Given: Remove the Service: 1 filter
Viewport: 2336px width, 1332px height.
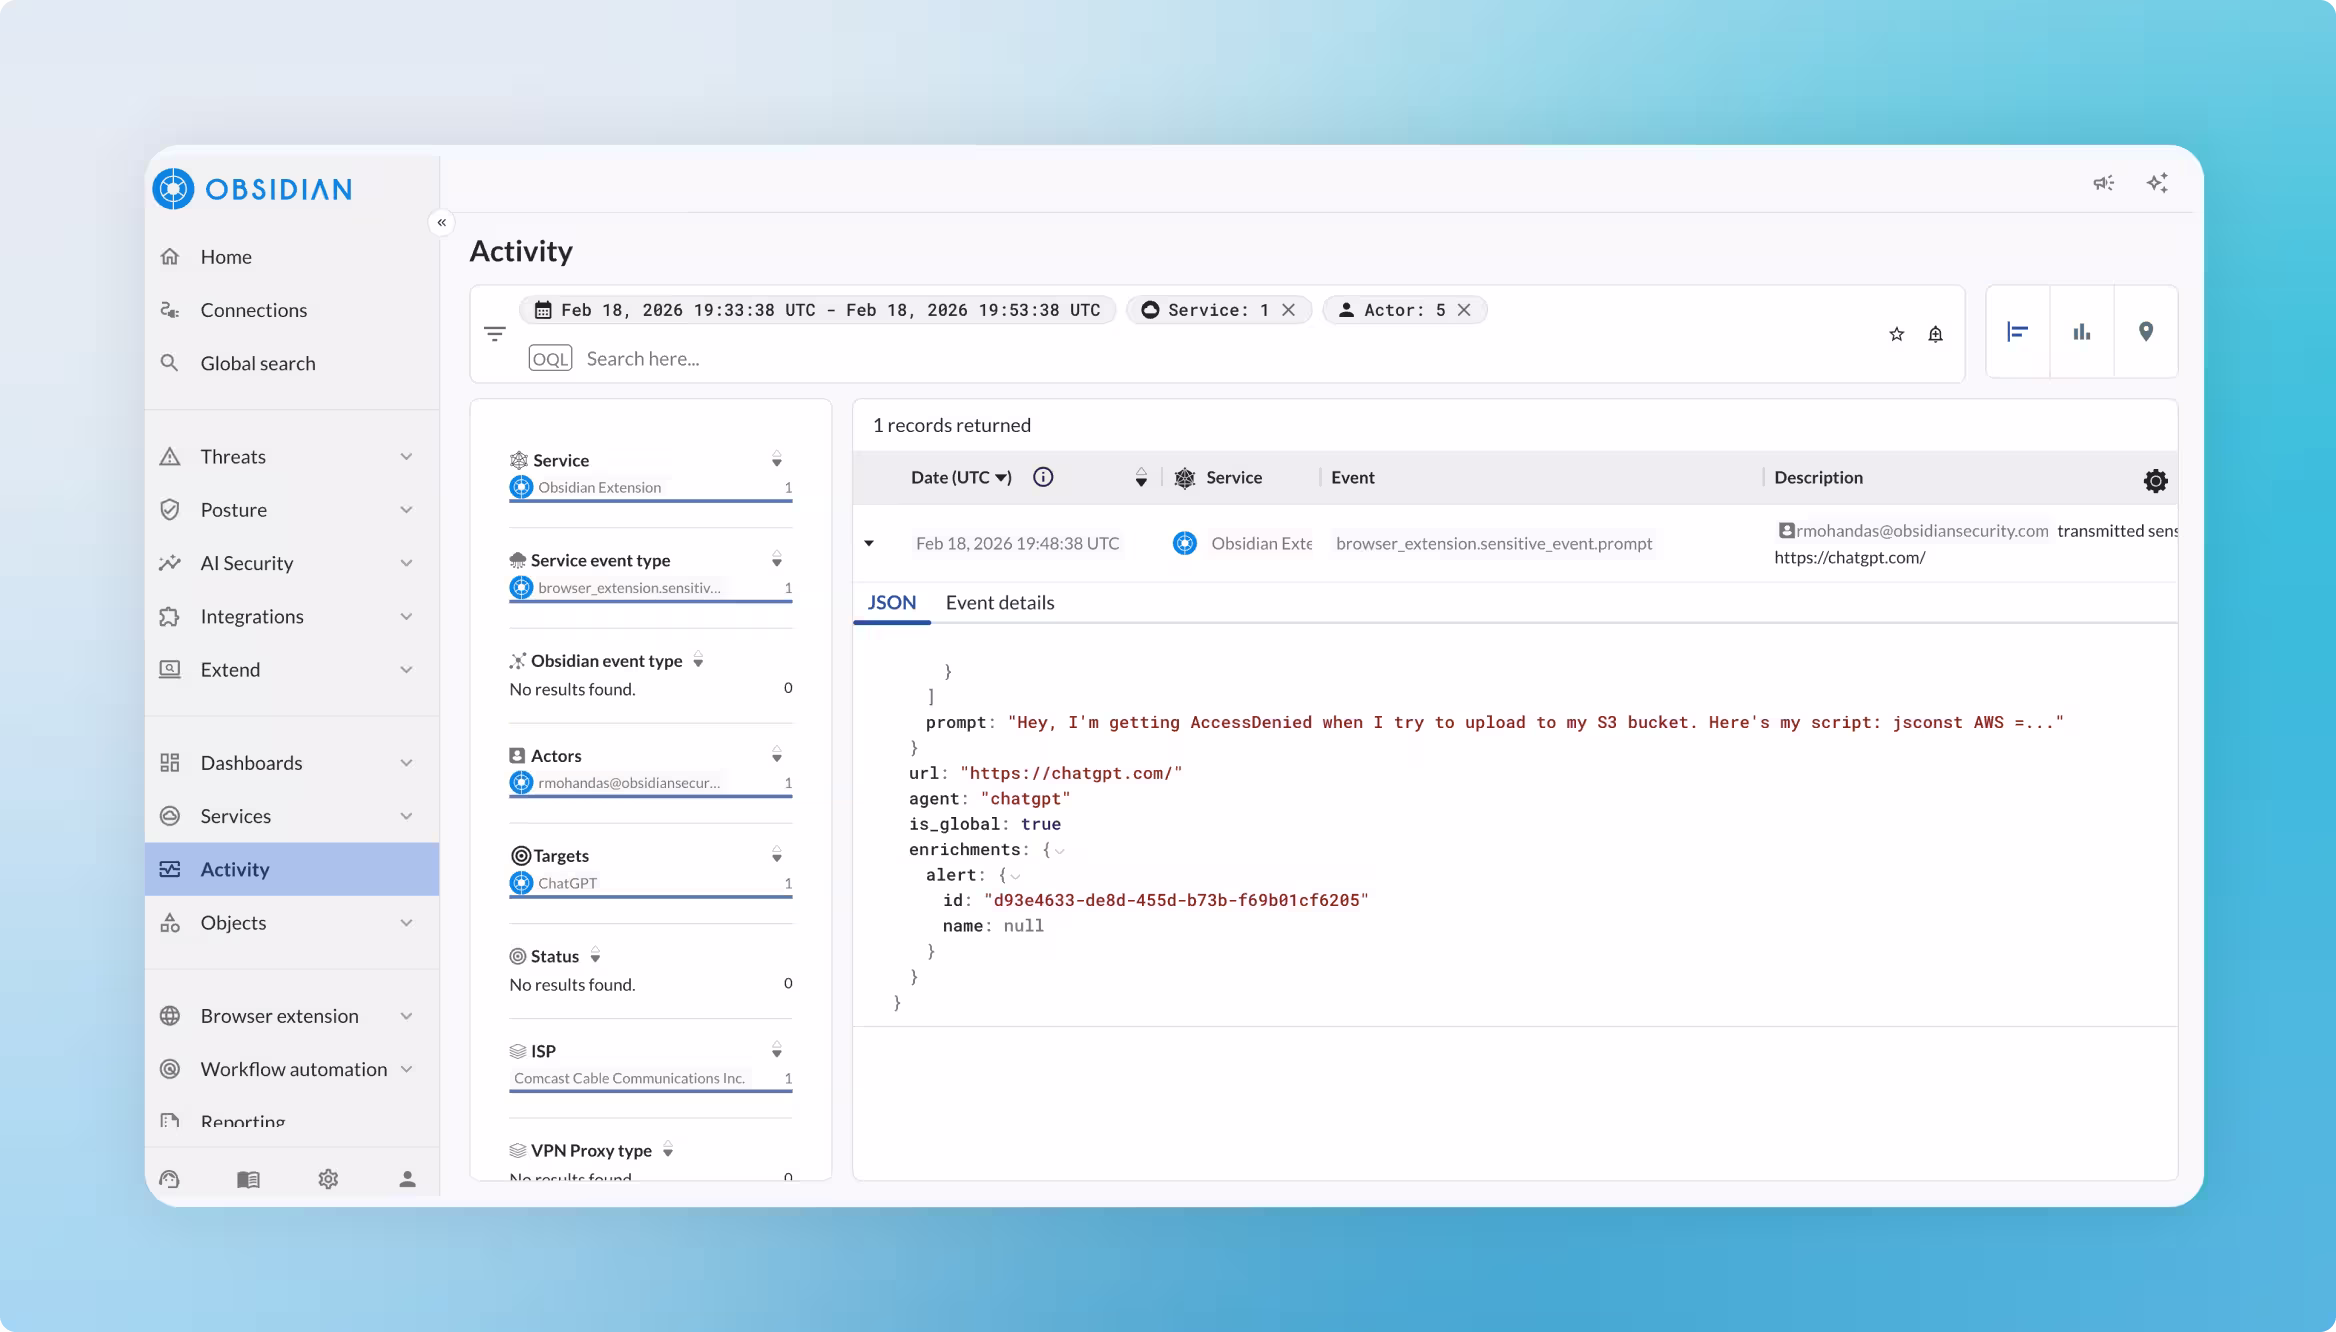Looking at the screenshot, I should click(x=1289, y=310).
